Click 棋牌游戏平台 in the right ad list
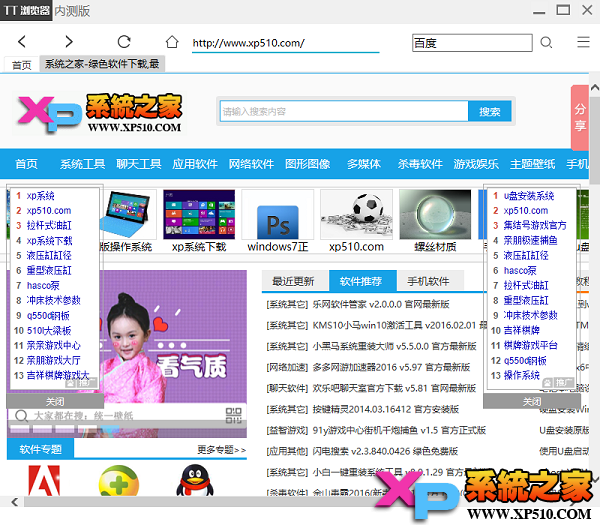Screen dimensions: 600x525 [x=530, y=346]
